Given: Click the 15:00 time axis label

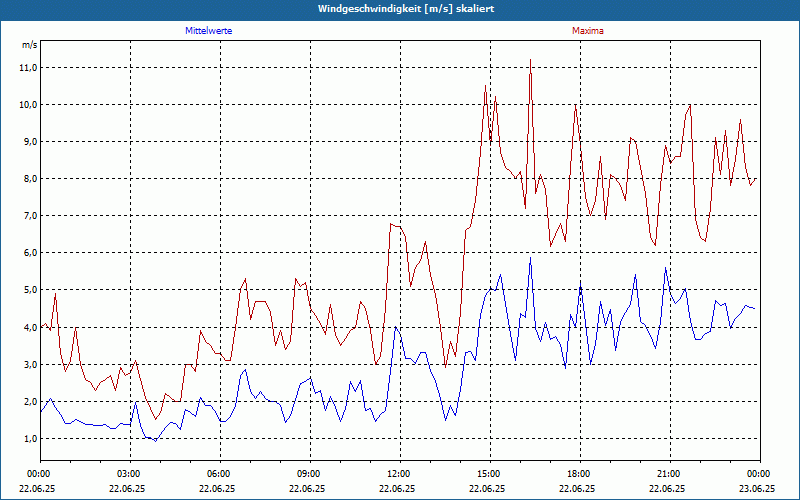Looking at the screenshot, I should tap(490, 474).
